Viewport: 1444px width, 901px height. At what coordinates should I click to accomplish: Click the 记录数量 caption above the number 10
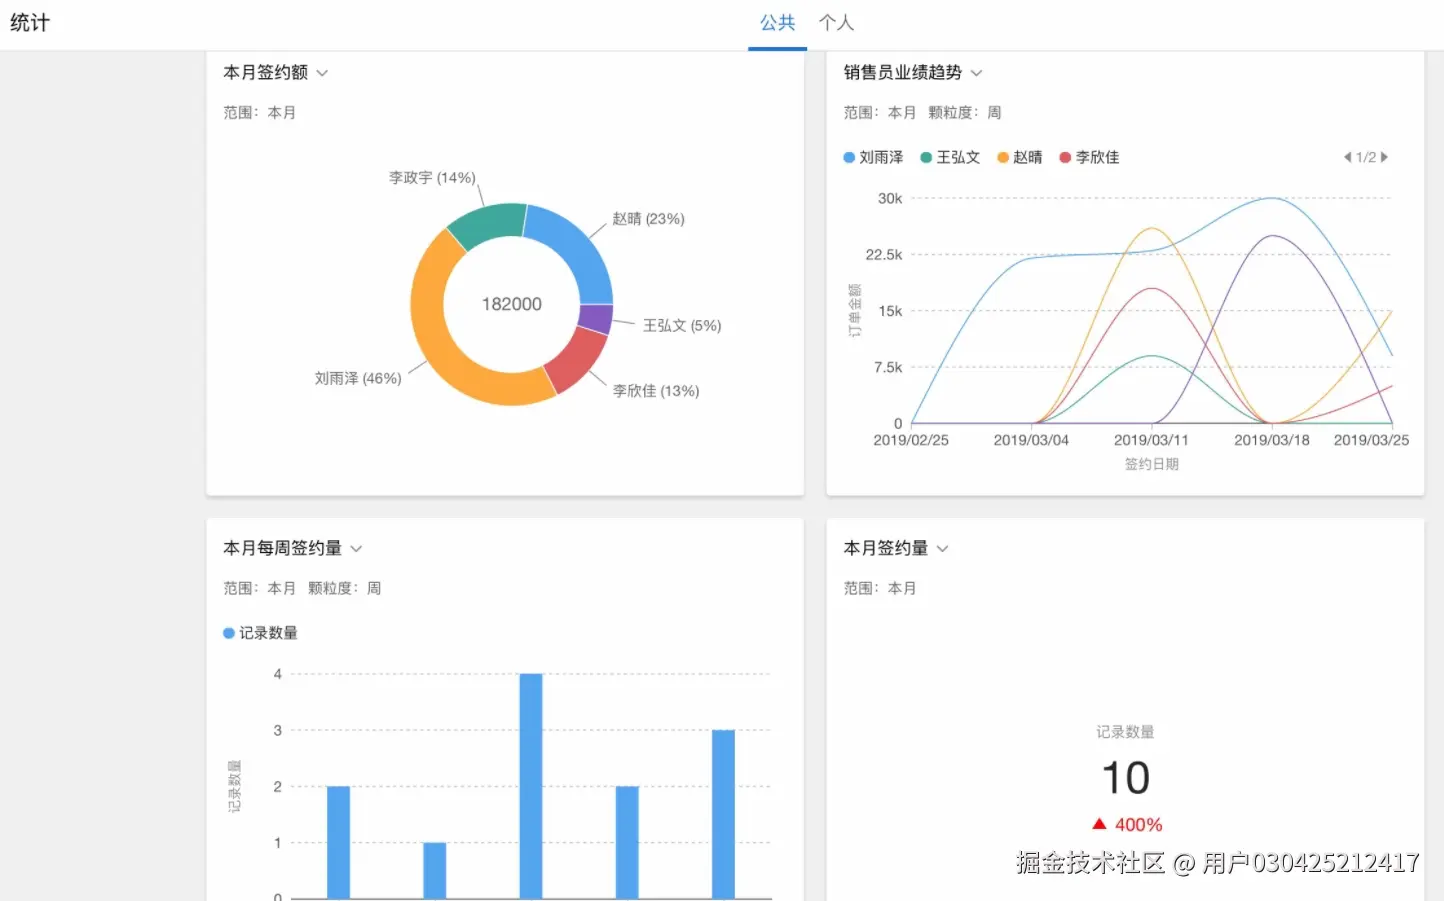coord(1125,732)
